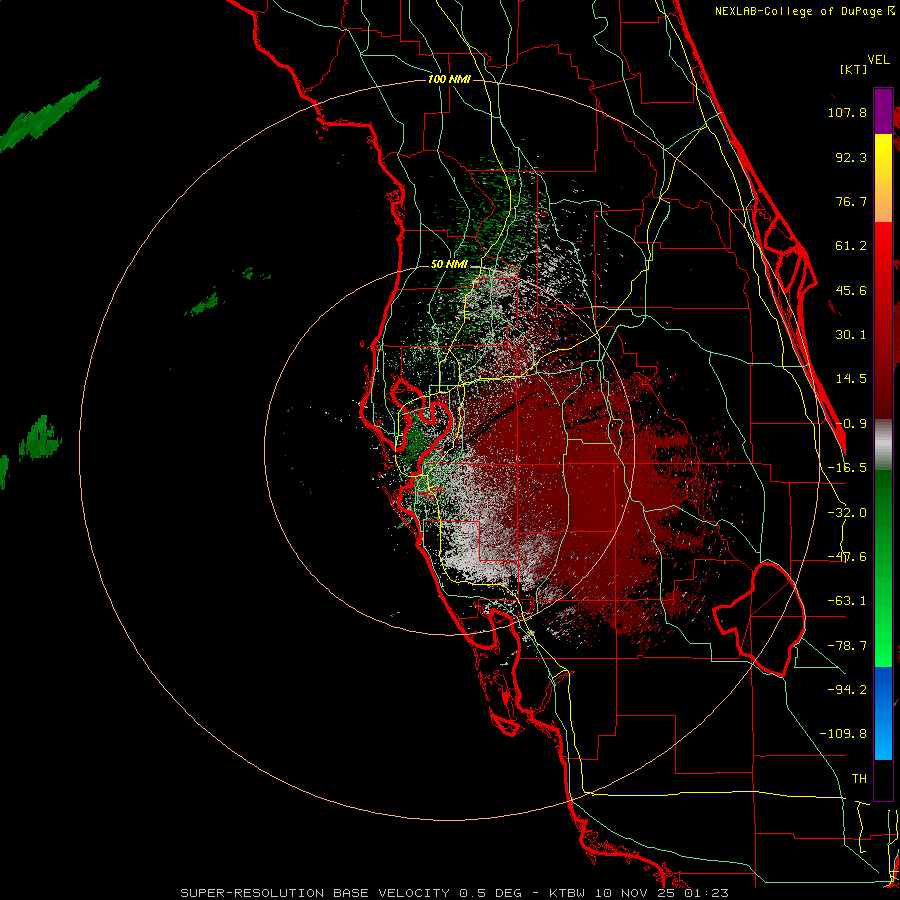Click the 61.2 legend value
Viewport: 900px width, 900px height.
[851, 246]
